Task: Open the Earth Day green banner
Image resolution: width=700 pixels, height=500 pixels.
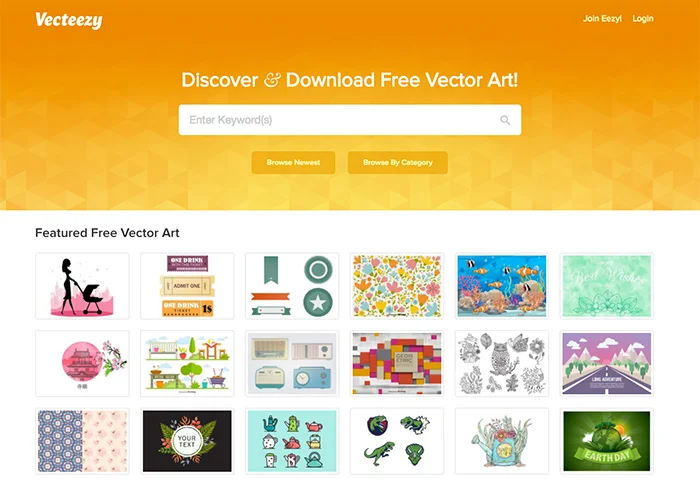Action: point(607,441)
